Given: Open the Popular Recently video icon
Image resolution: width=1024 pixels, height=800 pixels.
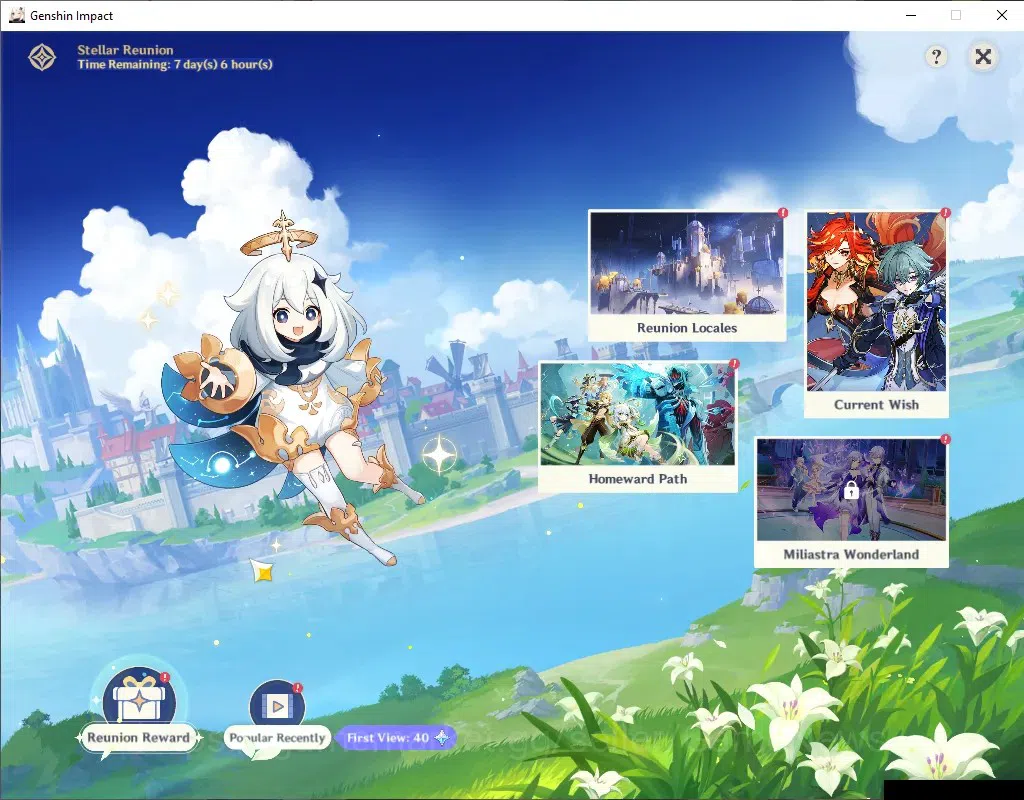Looking at the screenshot, I should click(277, 704).
